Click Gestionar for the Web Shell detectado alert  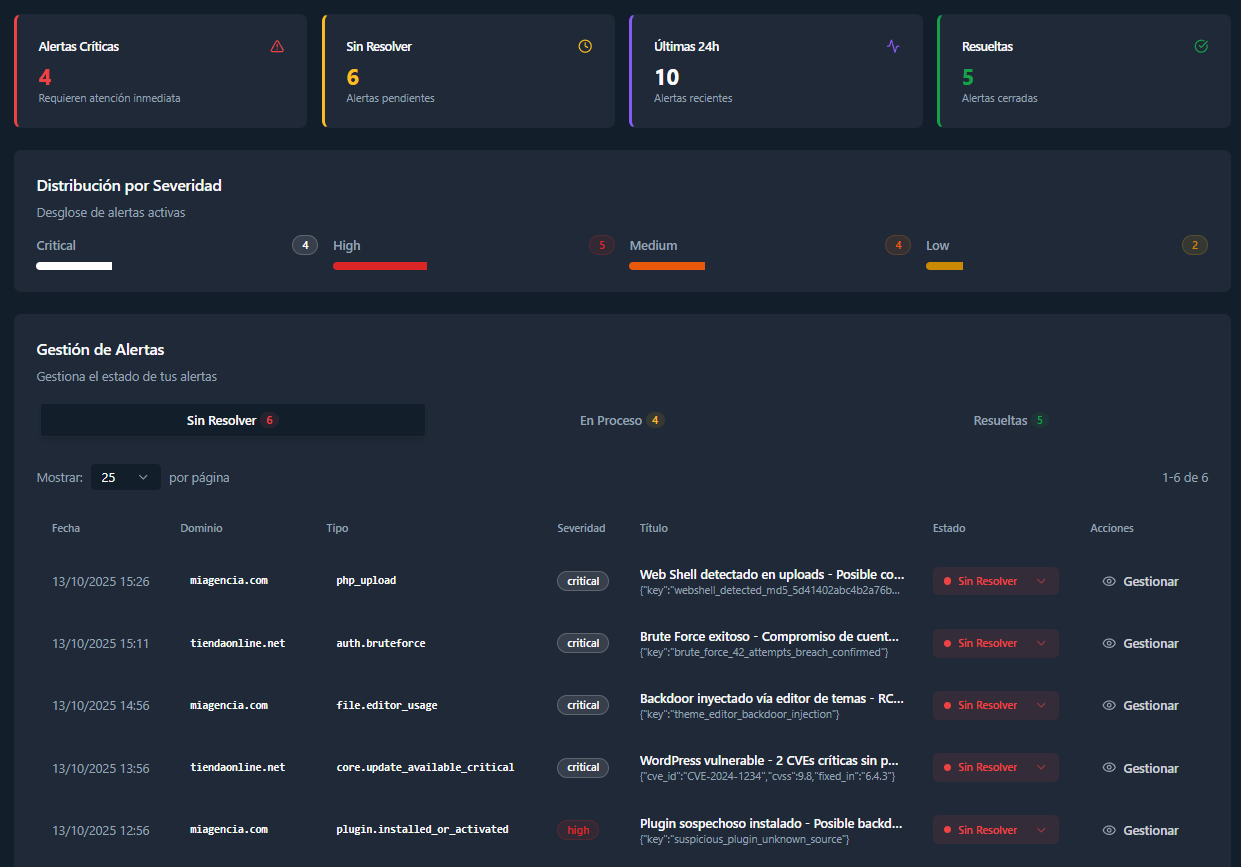coord(1140,581)
